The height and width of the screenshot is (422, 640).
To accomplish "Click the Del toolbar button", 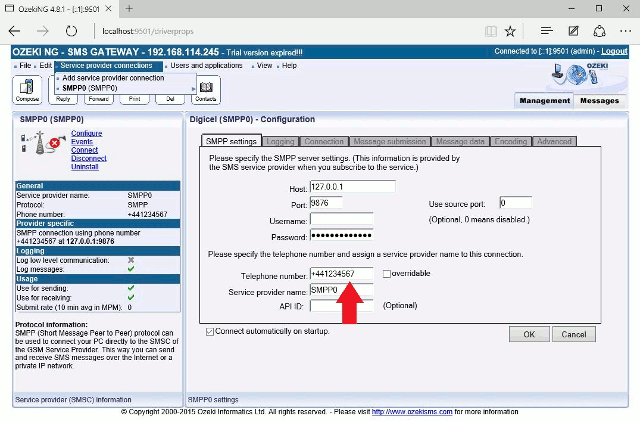I will pos(170,99).
